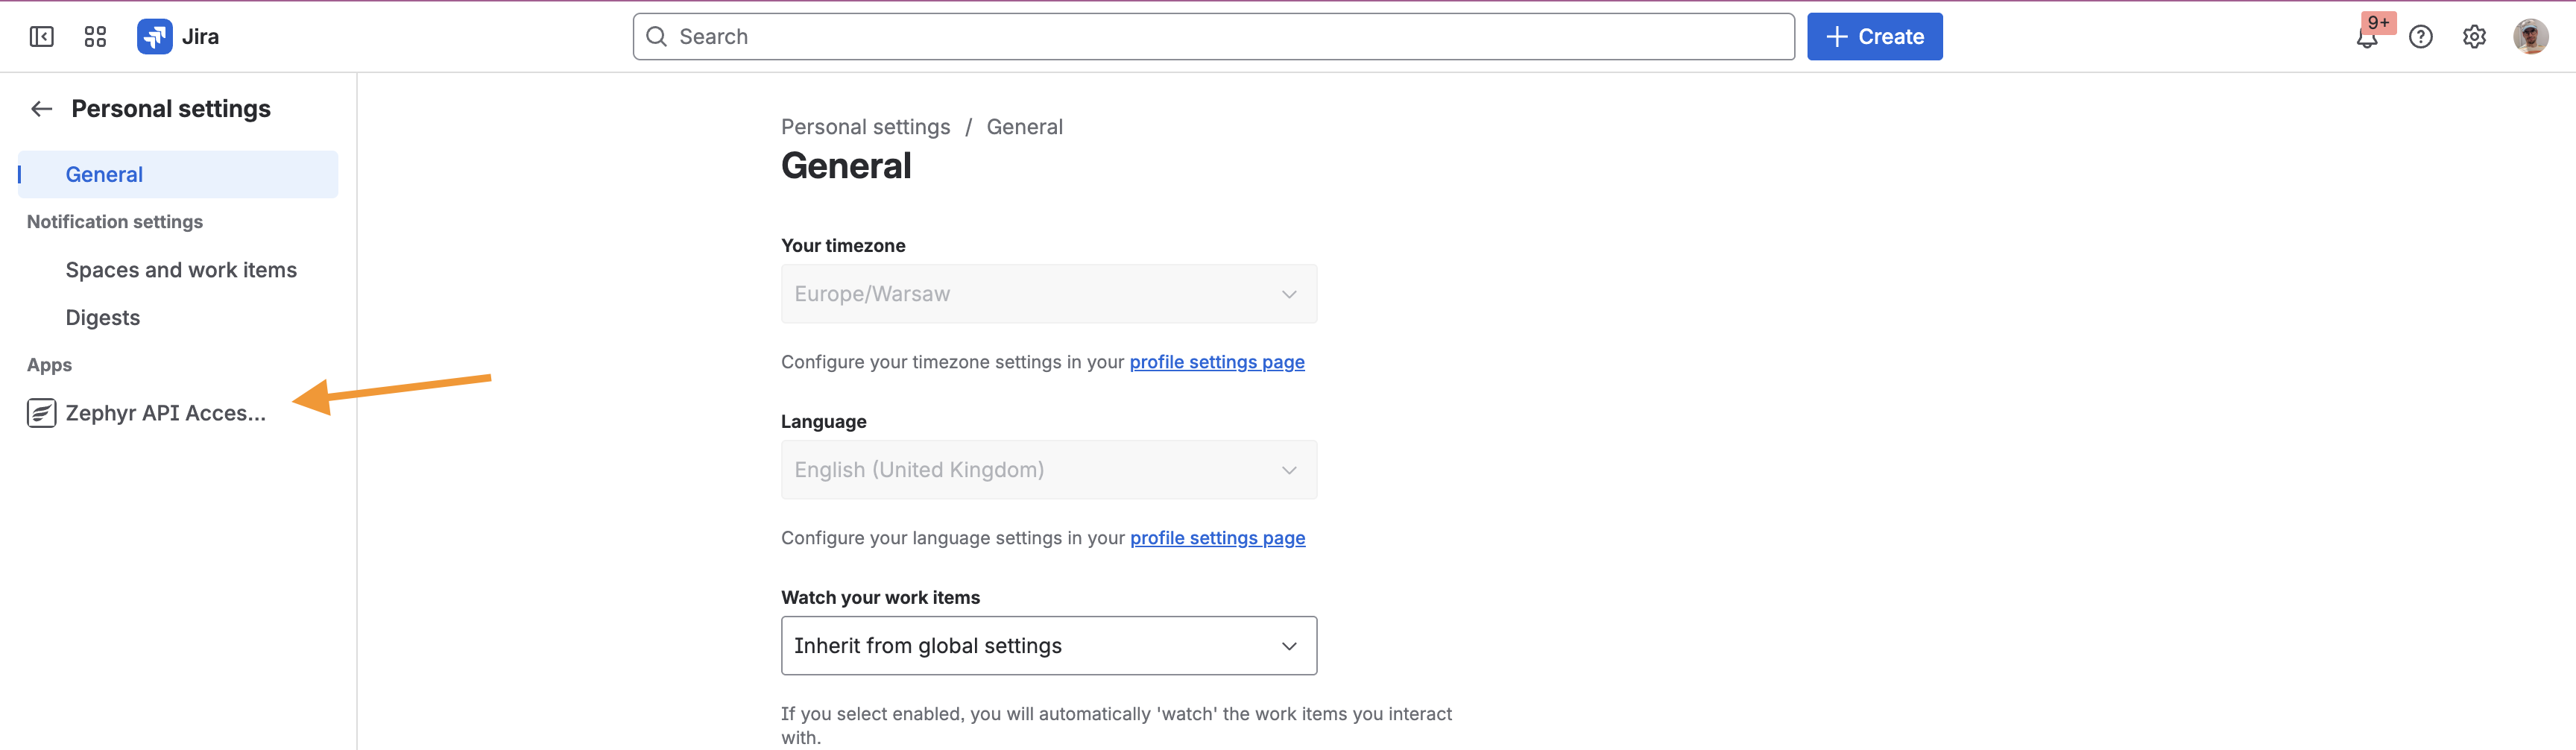Follow the timezone profile settings page link
Viewport: 2576px width, 750px height.
point(1216,362)
